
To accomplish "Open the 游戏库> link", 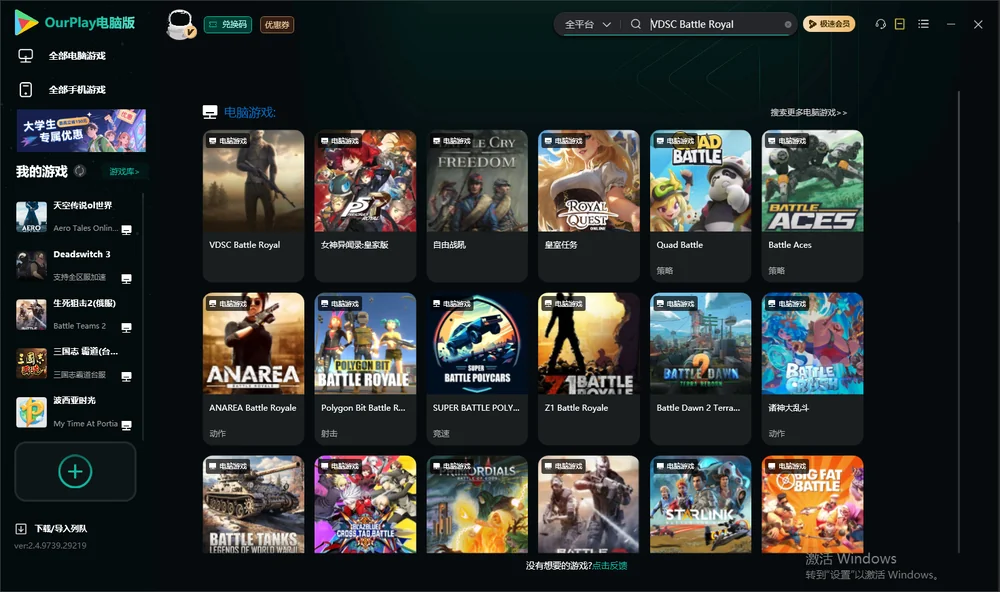I will pyautogui.click(x=124, y=172).
